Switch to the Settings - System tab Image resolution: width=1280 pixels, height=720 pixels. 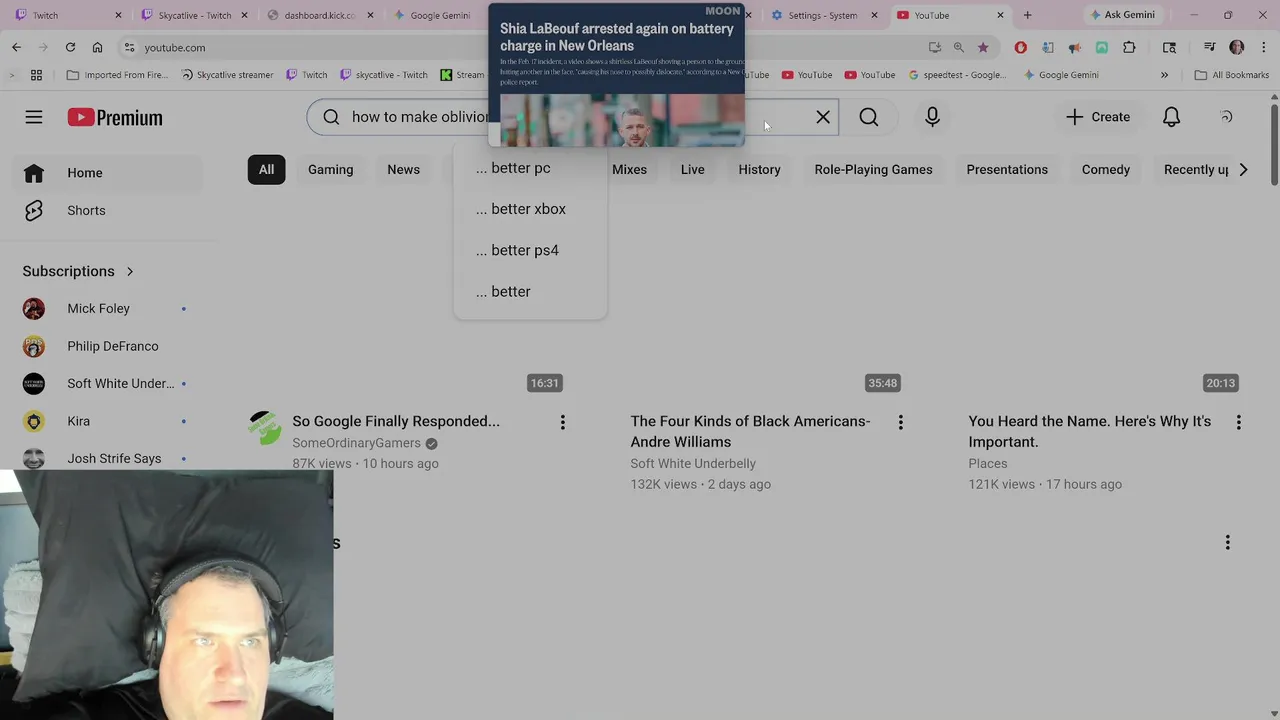[822, 15]
